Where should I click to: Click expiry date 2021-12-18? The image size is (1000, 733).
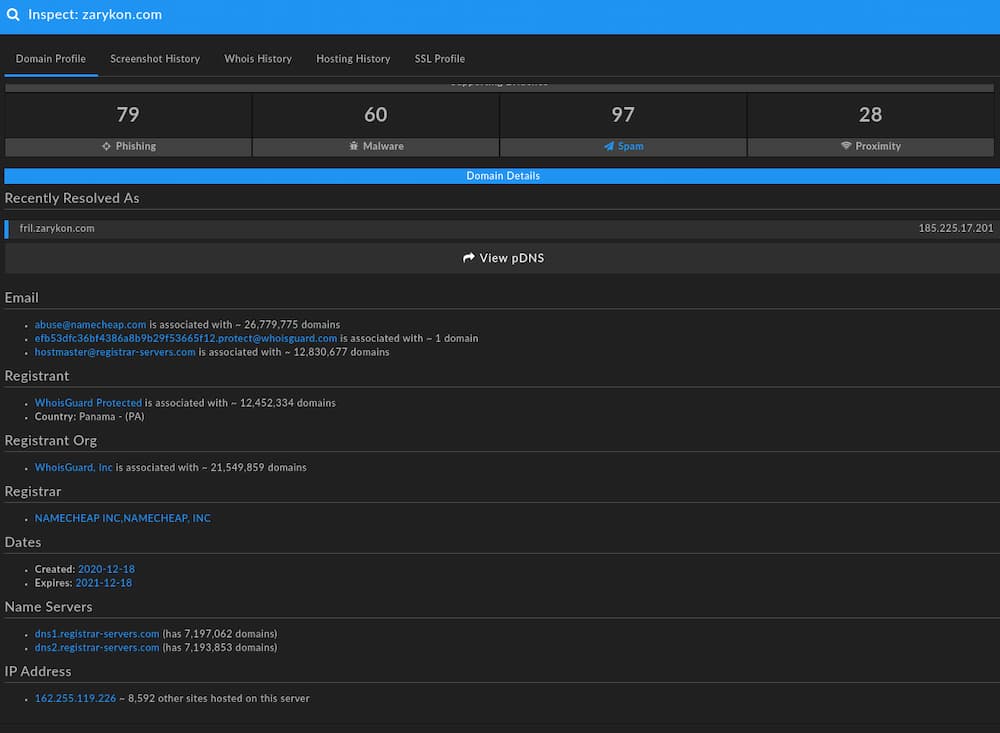coord(104,583)
